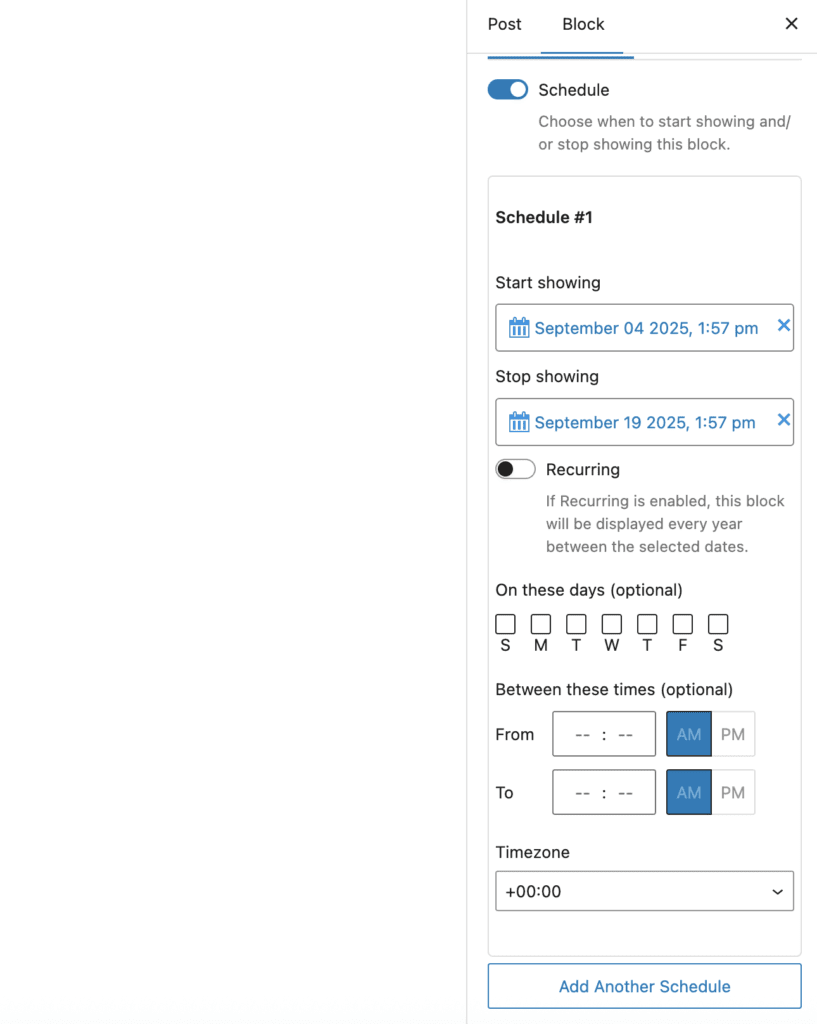Enable the Recurring toggle
The width and height of the screenshot is (817, 1024).
click(x=516, y=469)
